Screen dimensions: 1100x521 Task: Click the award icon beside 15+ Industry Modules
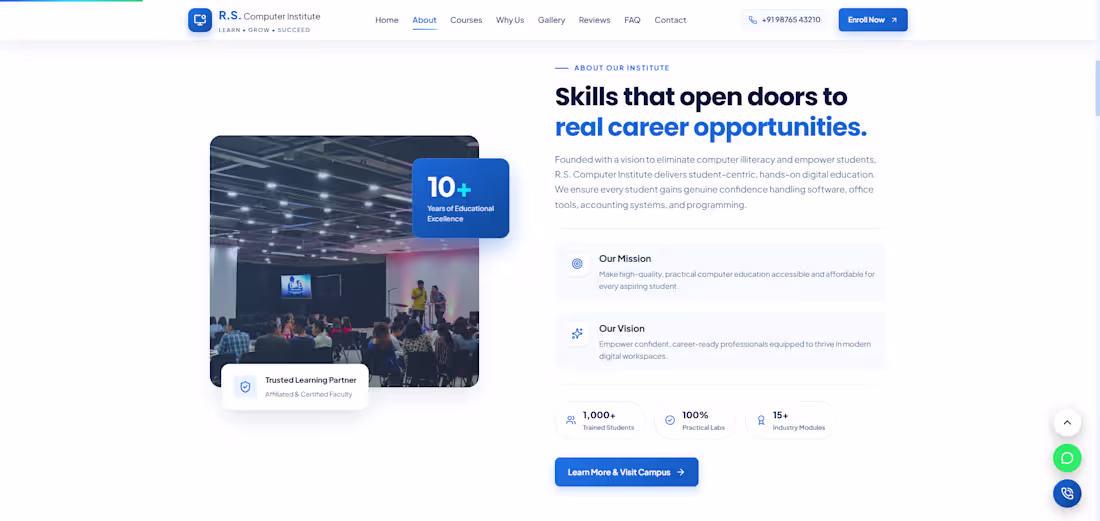[761, 420]
